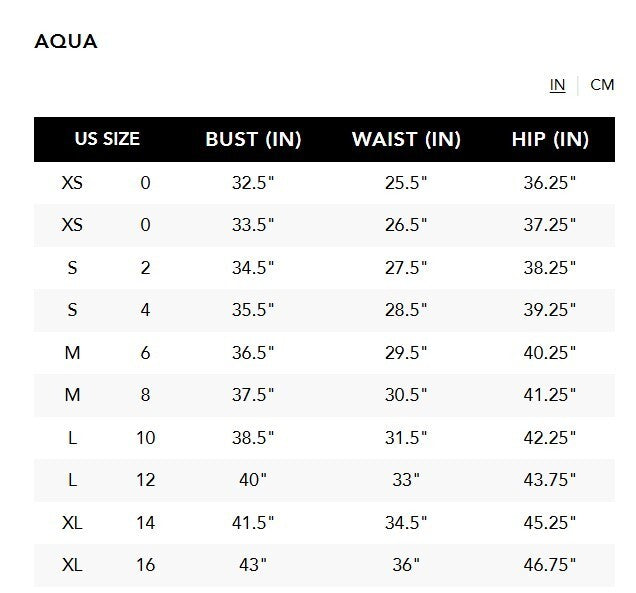Select the HIP (IN) column header
Viewport: 636px width, 593px height.
pos(550,139)
